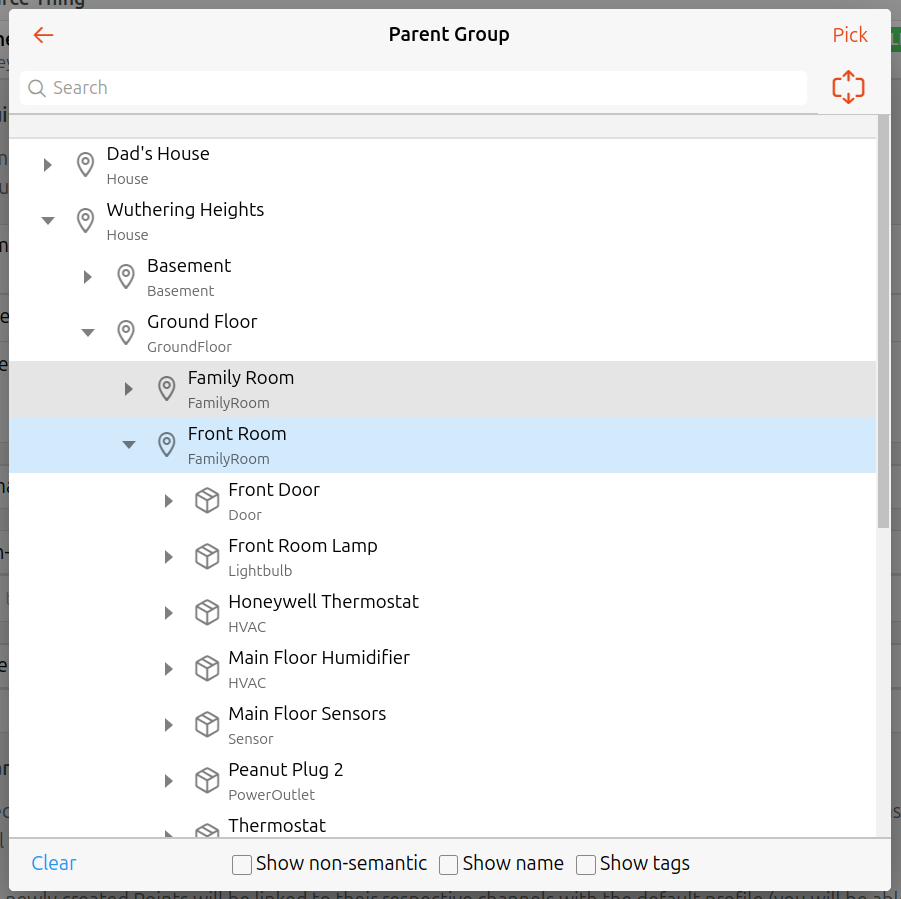Check the Show tags option
The width and height of the screenshot is (901, 899).
pos(586,864)
